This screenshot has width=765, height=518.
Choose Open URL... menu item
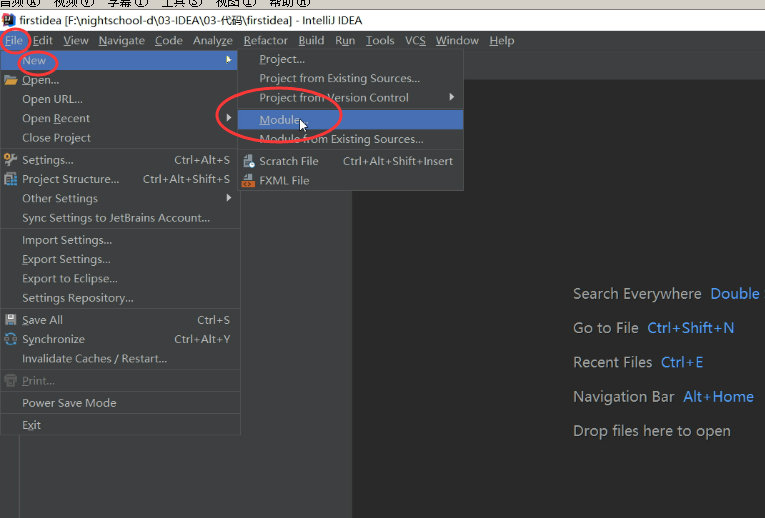pyautogui.click(x=119, y=99)
